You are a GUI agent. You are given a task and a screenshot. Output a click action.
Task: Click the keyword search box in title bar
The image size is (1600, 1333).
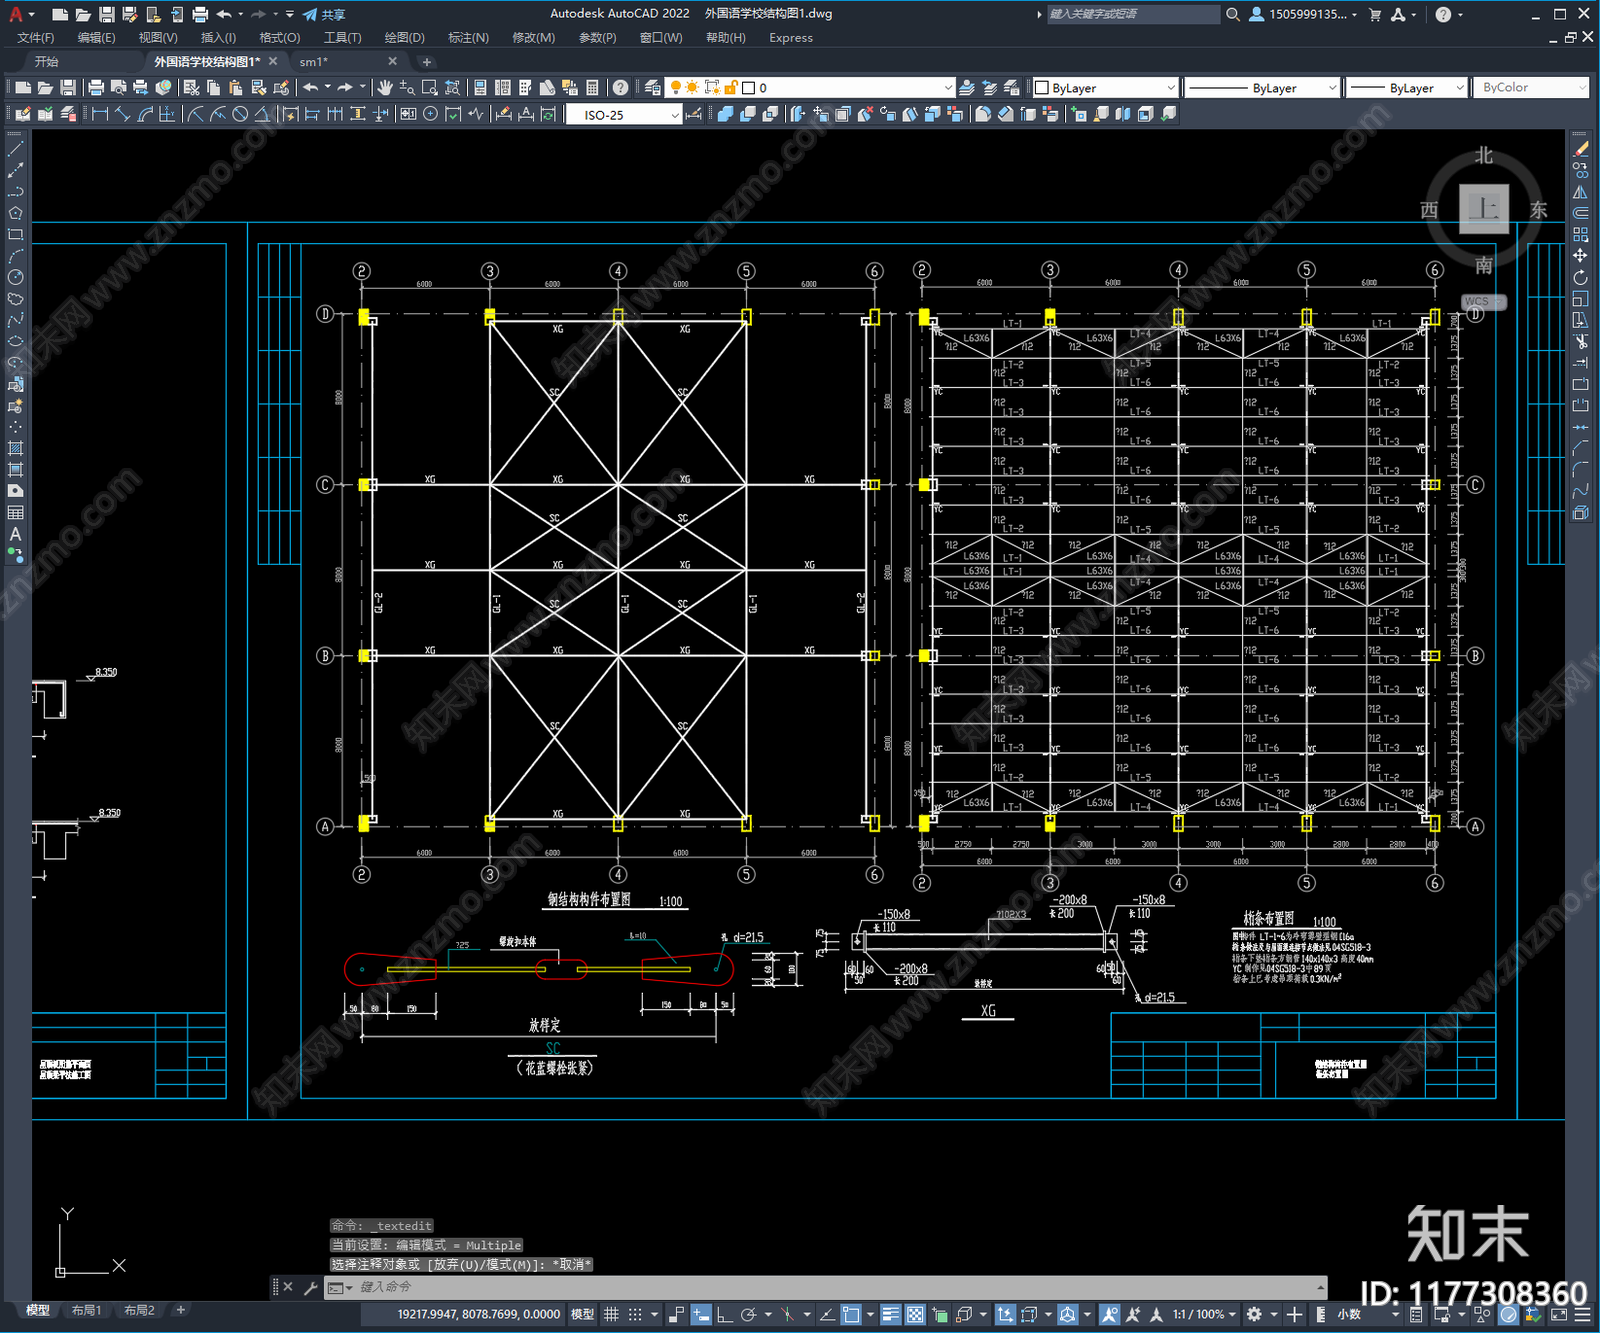click(x=1132, y=14)
